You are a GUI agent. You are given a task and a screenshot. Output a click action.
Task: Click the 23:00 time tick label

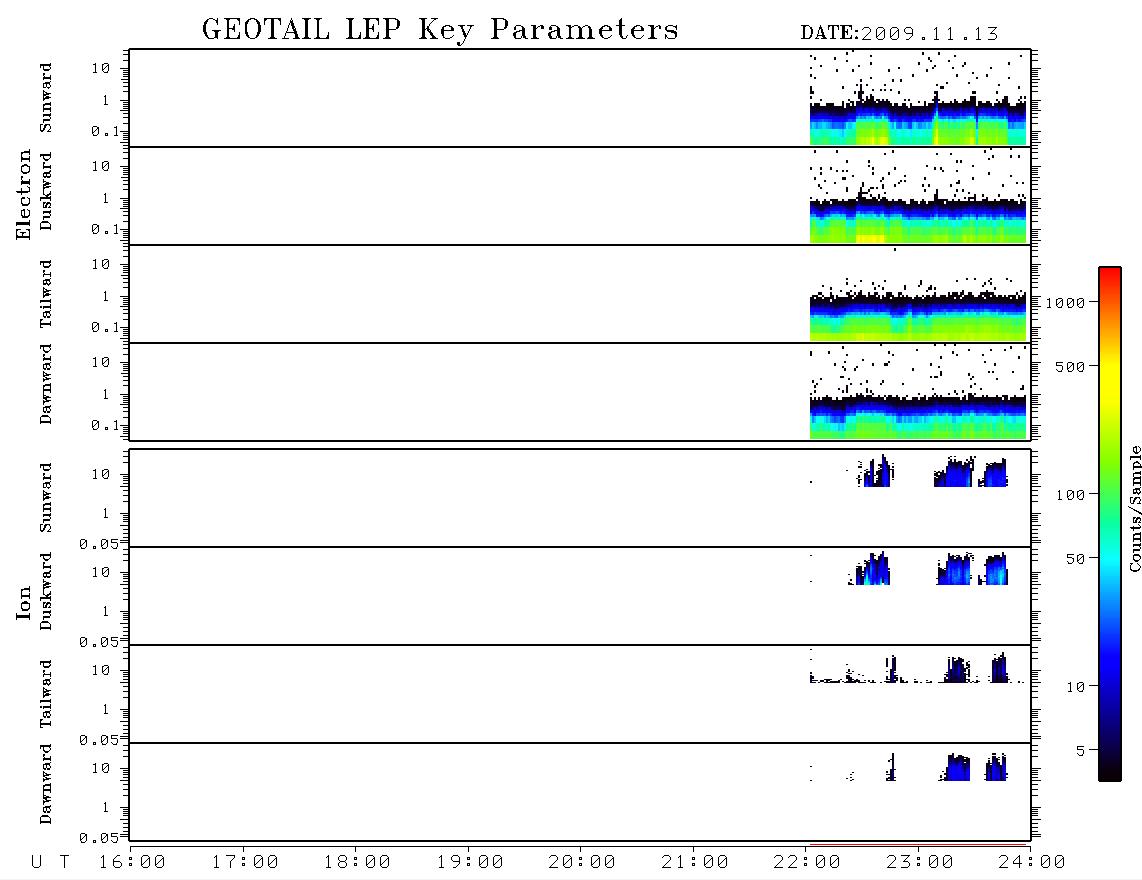[921, 862]
